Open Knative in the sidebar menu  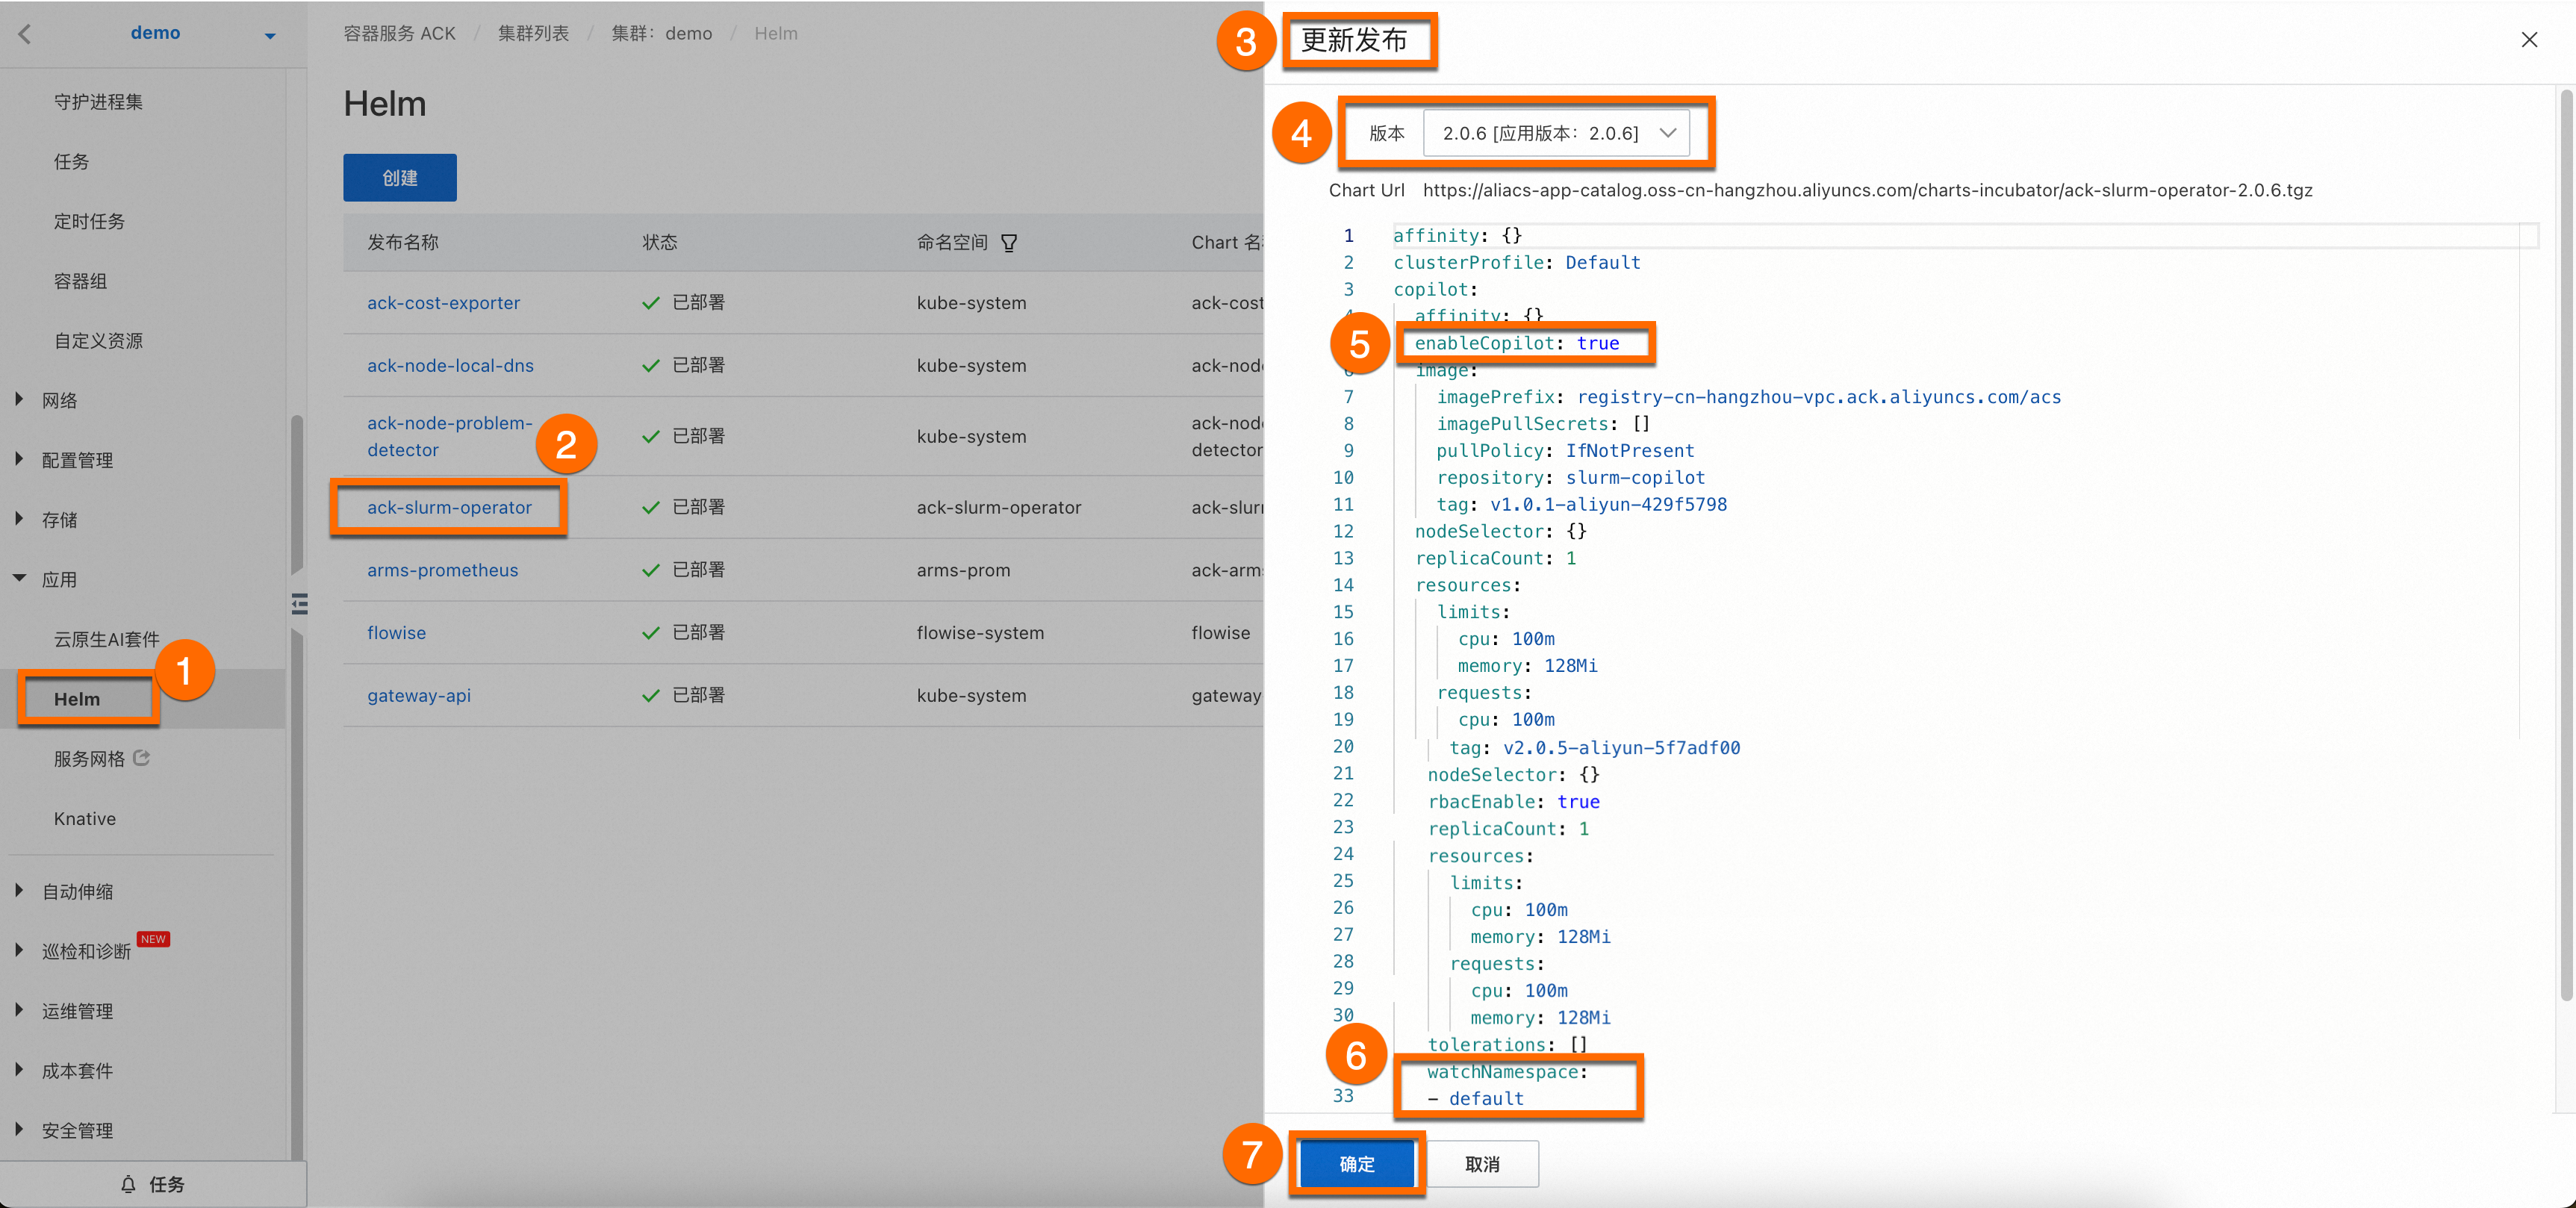click(x=85, y=818)
